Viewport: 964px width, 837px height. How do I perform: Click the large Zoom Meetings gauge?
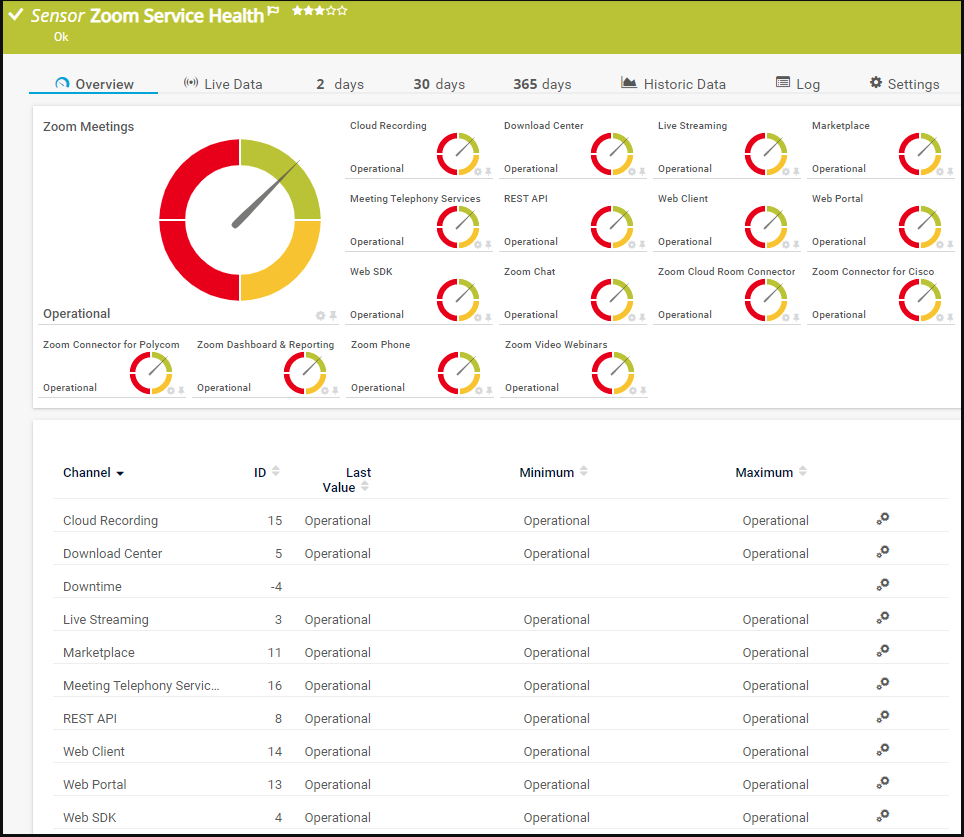240,220
